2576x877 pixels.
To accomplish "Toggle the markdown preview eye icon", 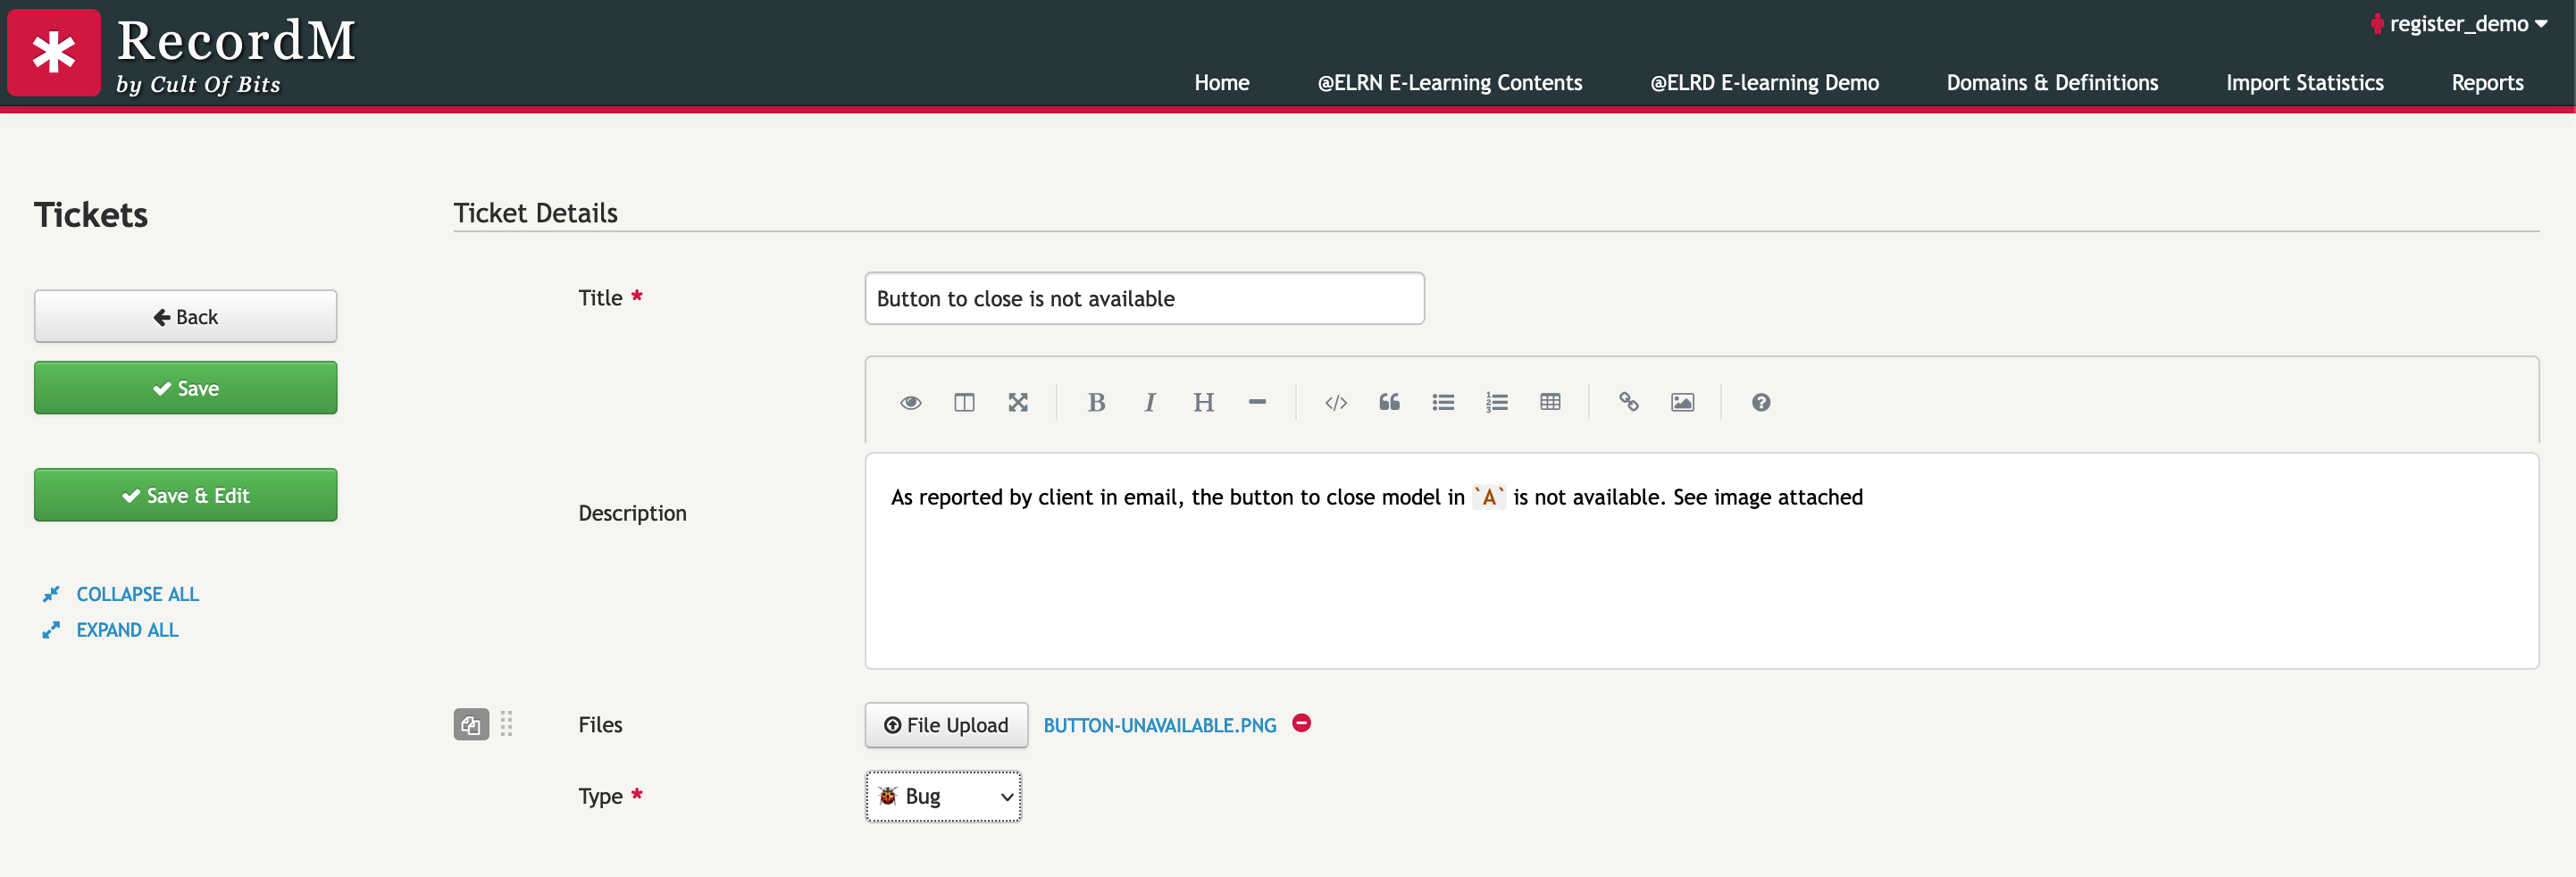I will [x=910, y=402].
